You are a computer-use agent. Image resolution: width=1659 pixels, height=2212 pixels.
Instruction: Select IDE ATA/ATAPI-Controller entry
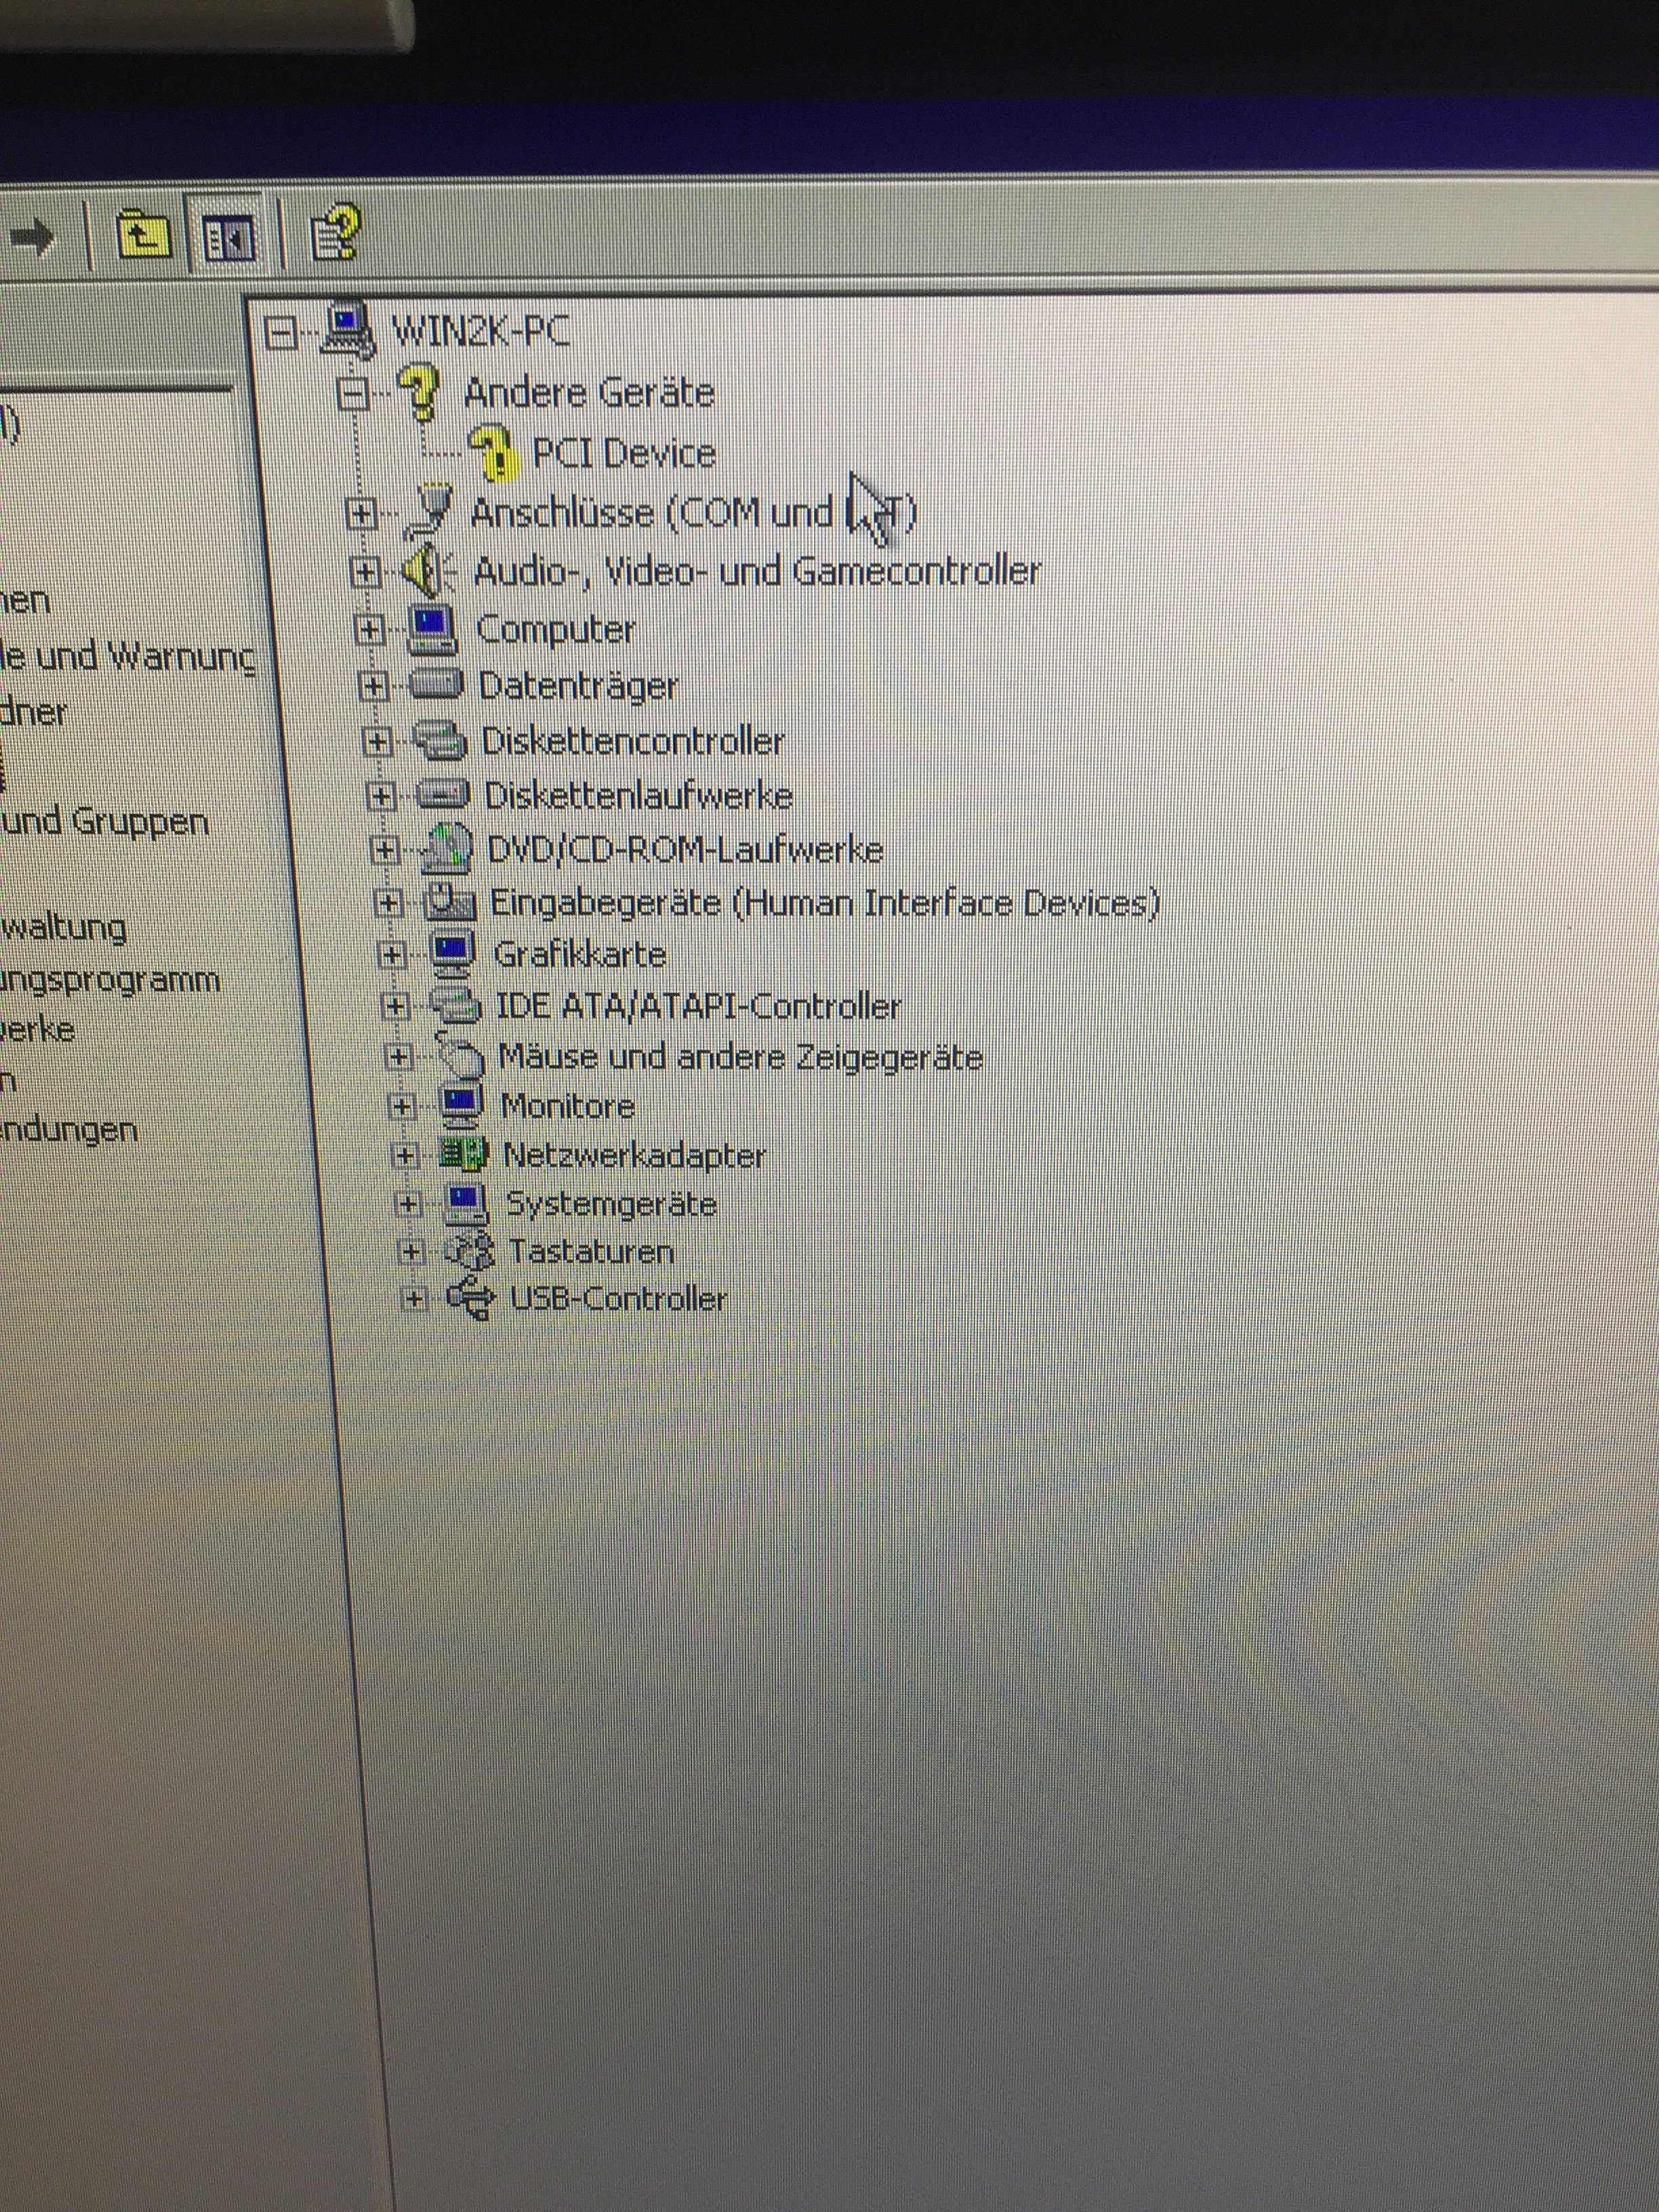click(x=698, y=1006)
